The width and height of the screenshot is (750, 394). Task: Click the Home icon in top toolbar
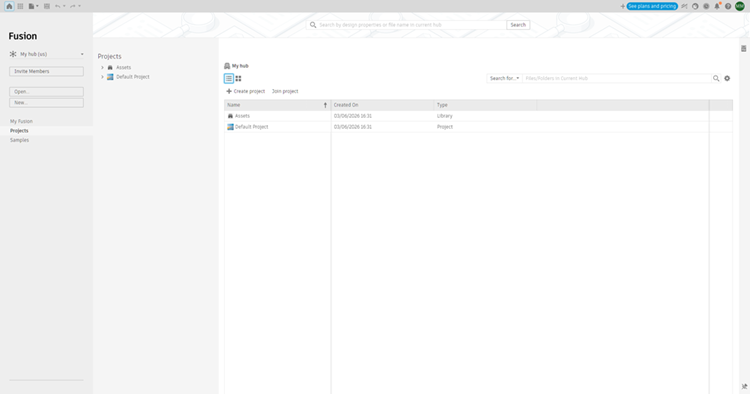point(9,6)
